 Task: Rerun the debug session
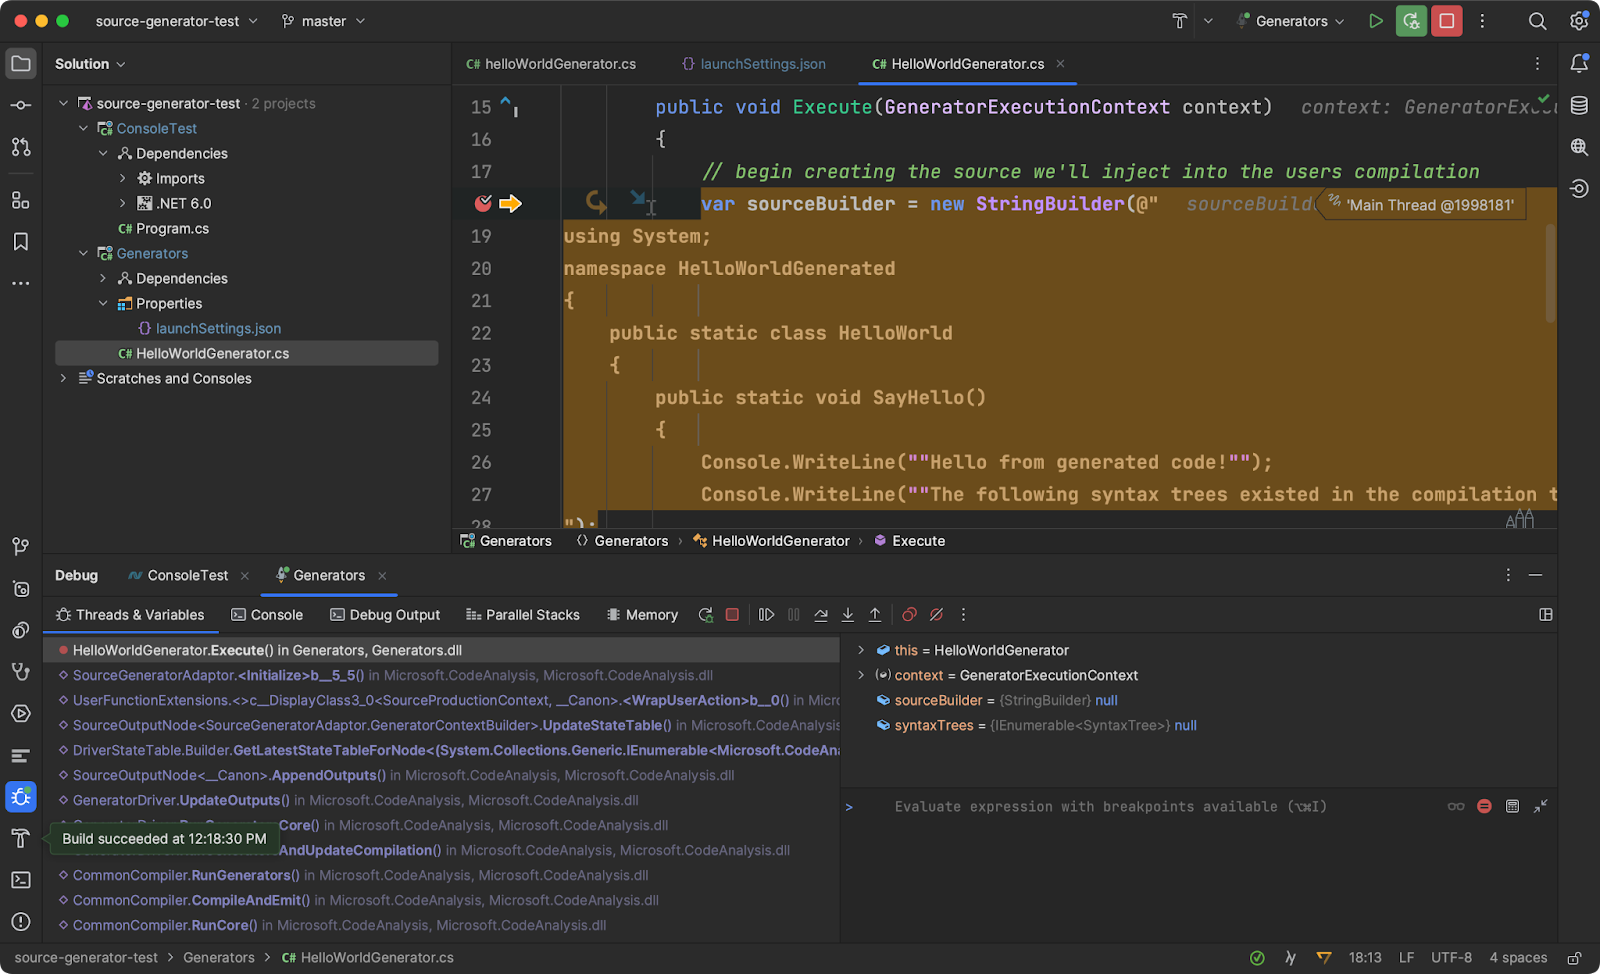pos(706,615)
